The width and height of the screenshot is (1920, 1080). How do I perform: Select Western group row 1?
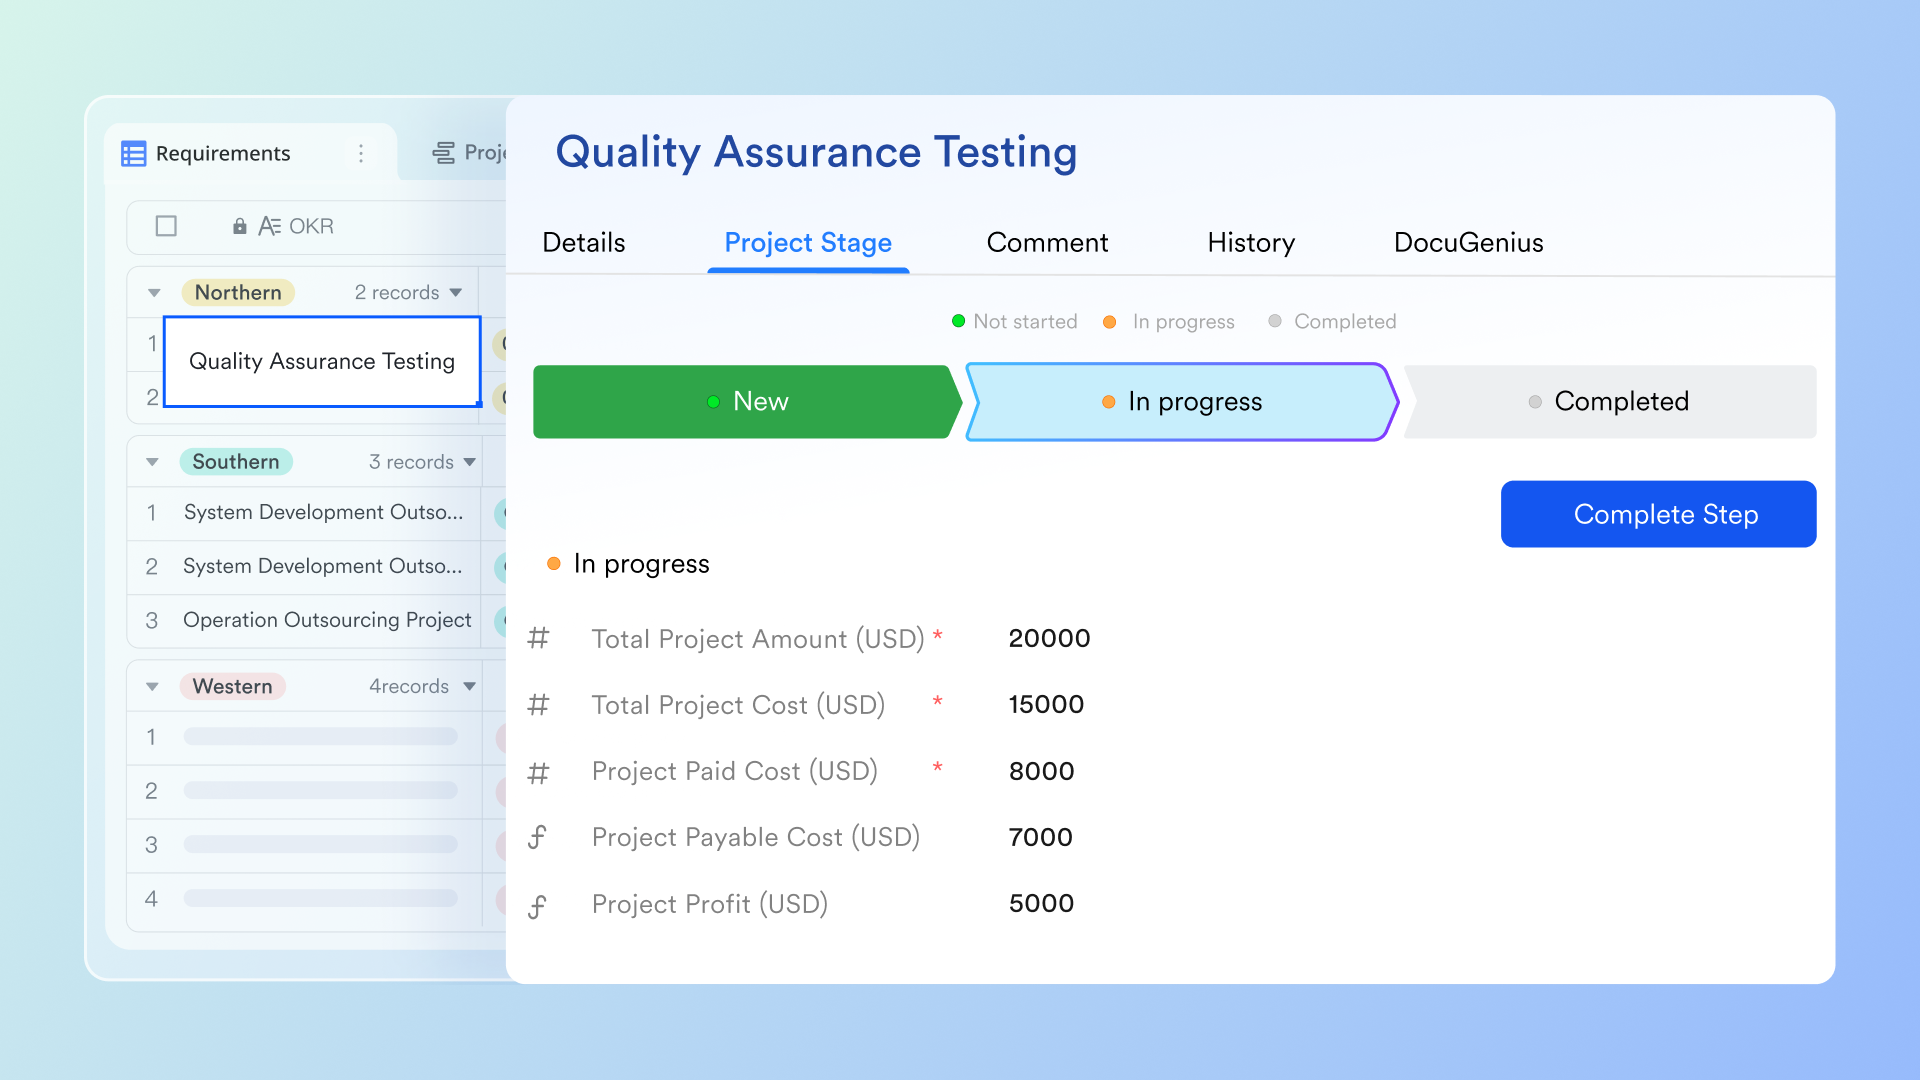[x=304, y=738]
